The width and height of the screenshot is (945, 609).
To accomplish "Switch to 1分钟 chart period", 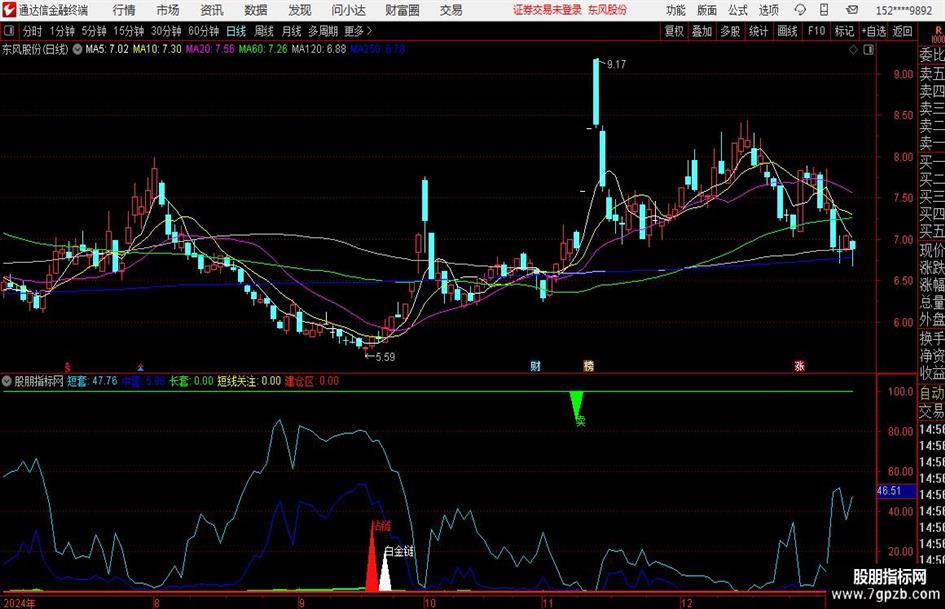I will click(62, 31).
